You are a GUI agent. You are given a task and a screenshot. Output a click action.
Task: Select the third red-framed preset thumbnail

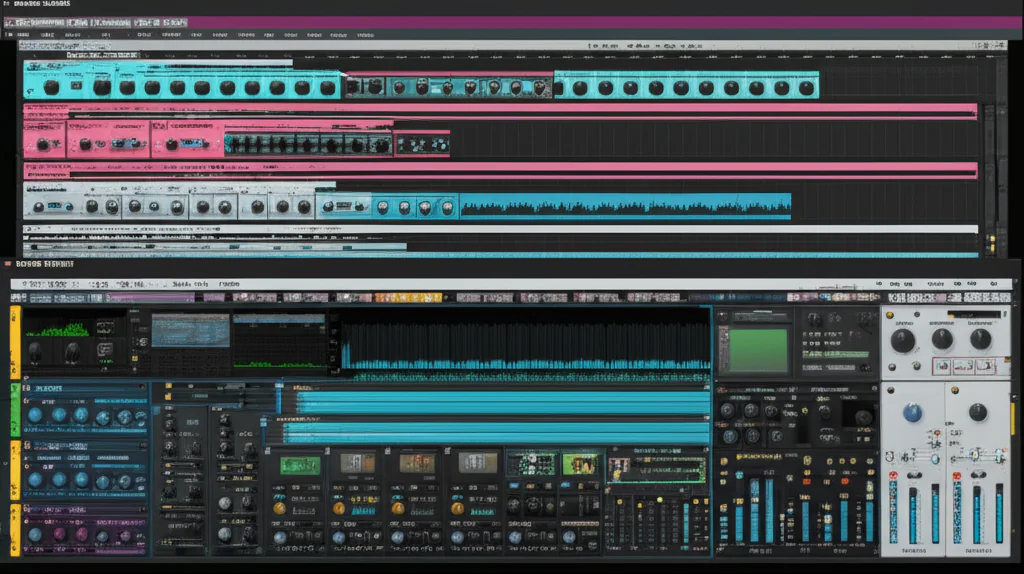[x=984, y=366]
